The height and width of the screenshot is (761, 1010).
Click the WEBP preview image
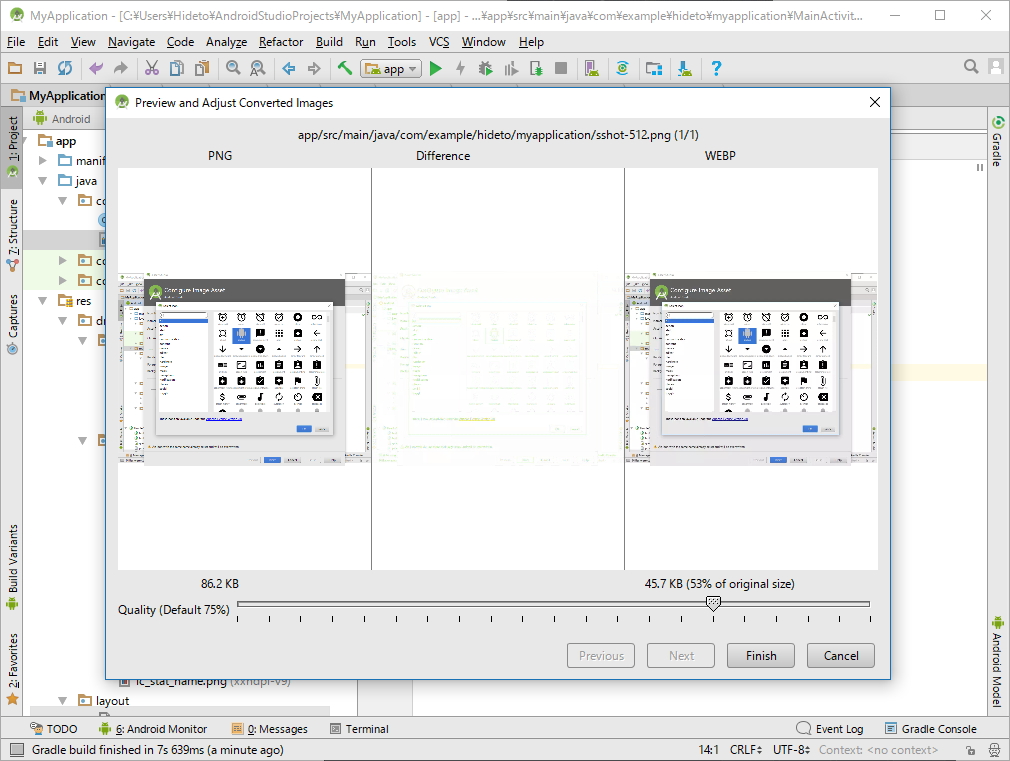click(751, 368)
